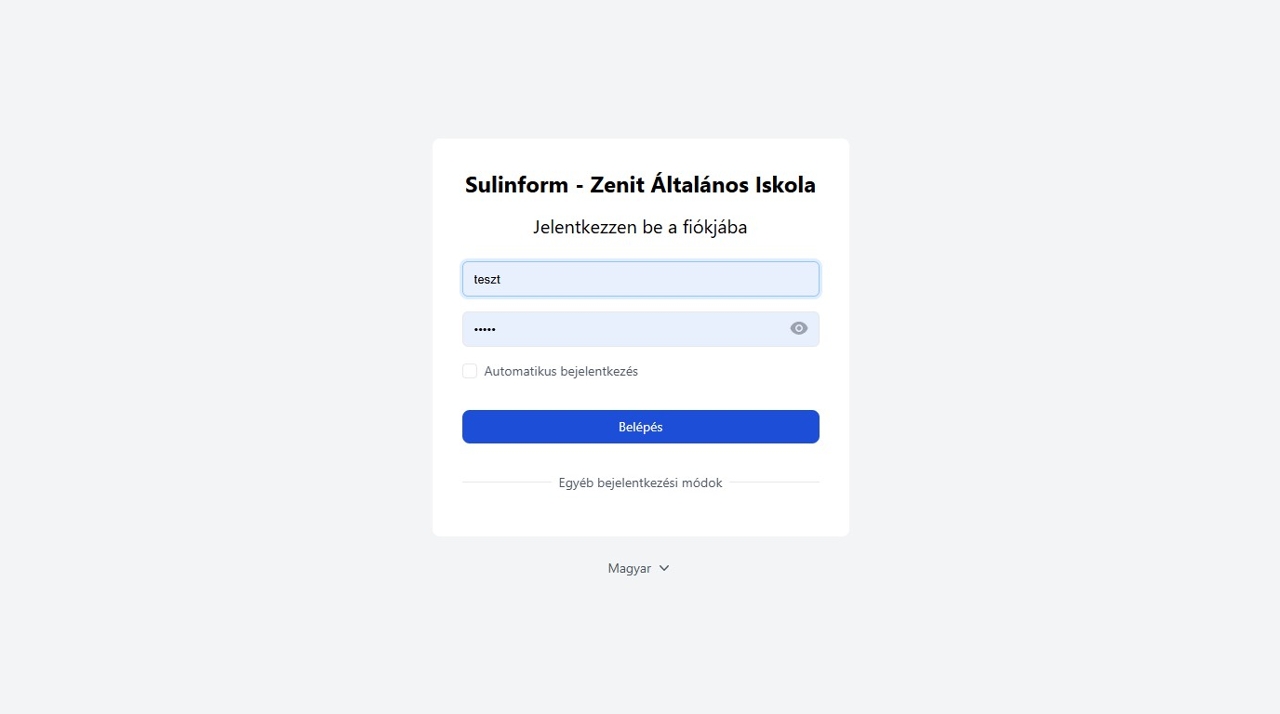Open the Magyar language selector
The image size is (1280, 714).
[638, 568]
